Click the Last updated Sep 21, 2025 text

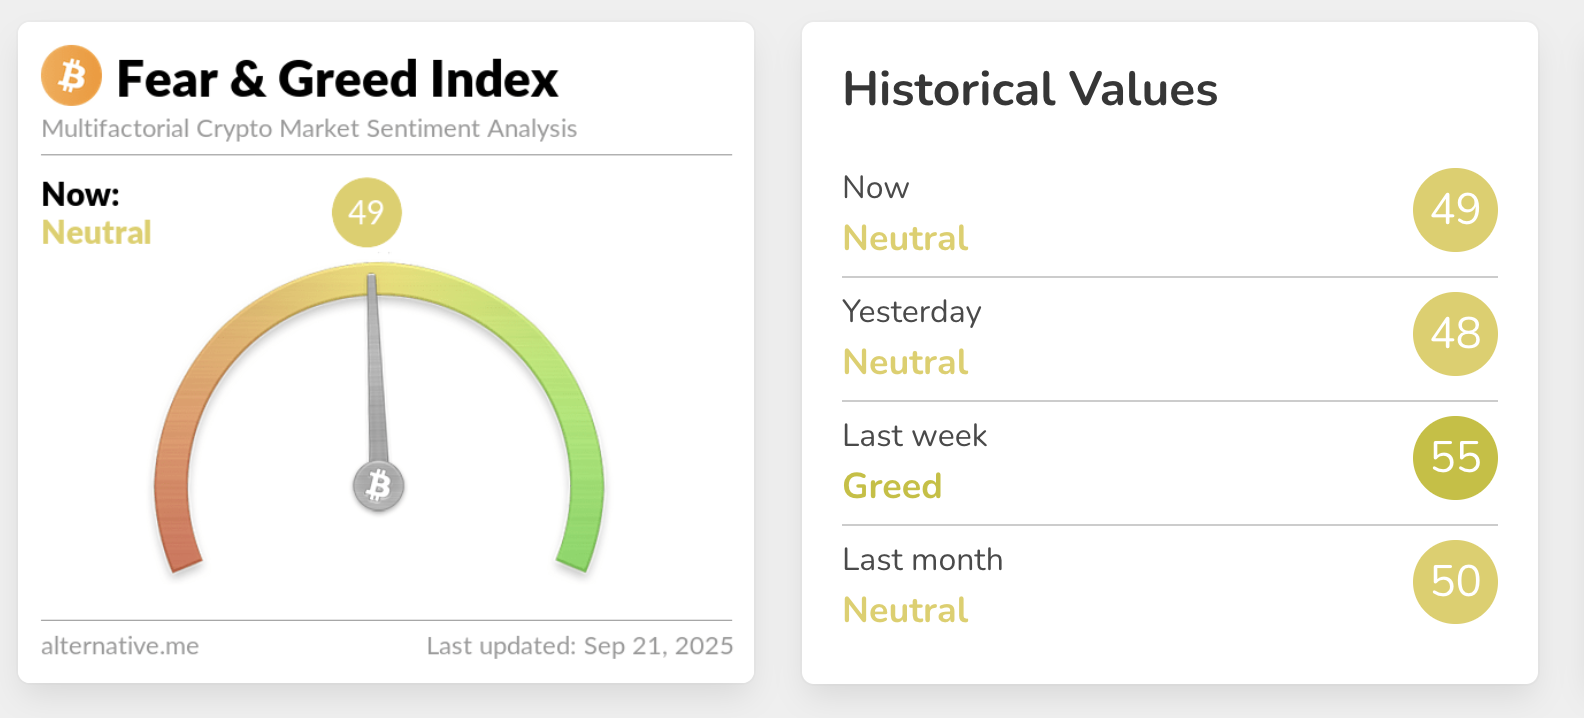[579, 646]
